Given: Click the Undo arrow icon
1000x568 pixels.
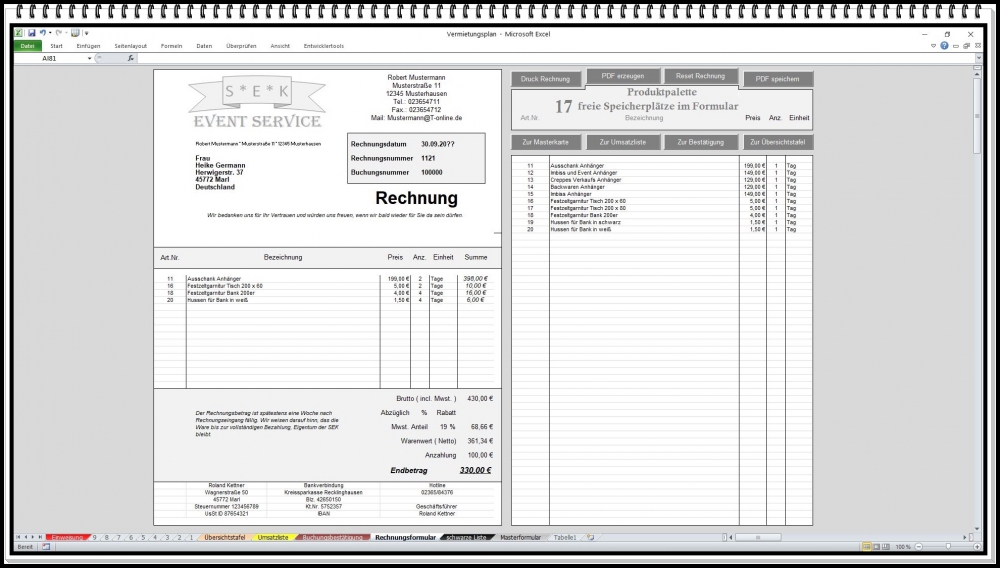Looking at the screenshot, I should (43, 33).
